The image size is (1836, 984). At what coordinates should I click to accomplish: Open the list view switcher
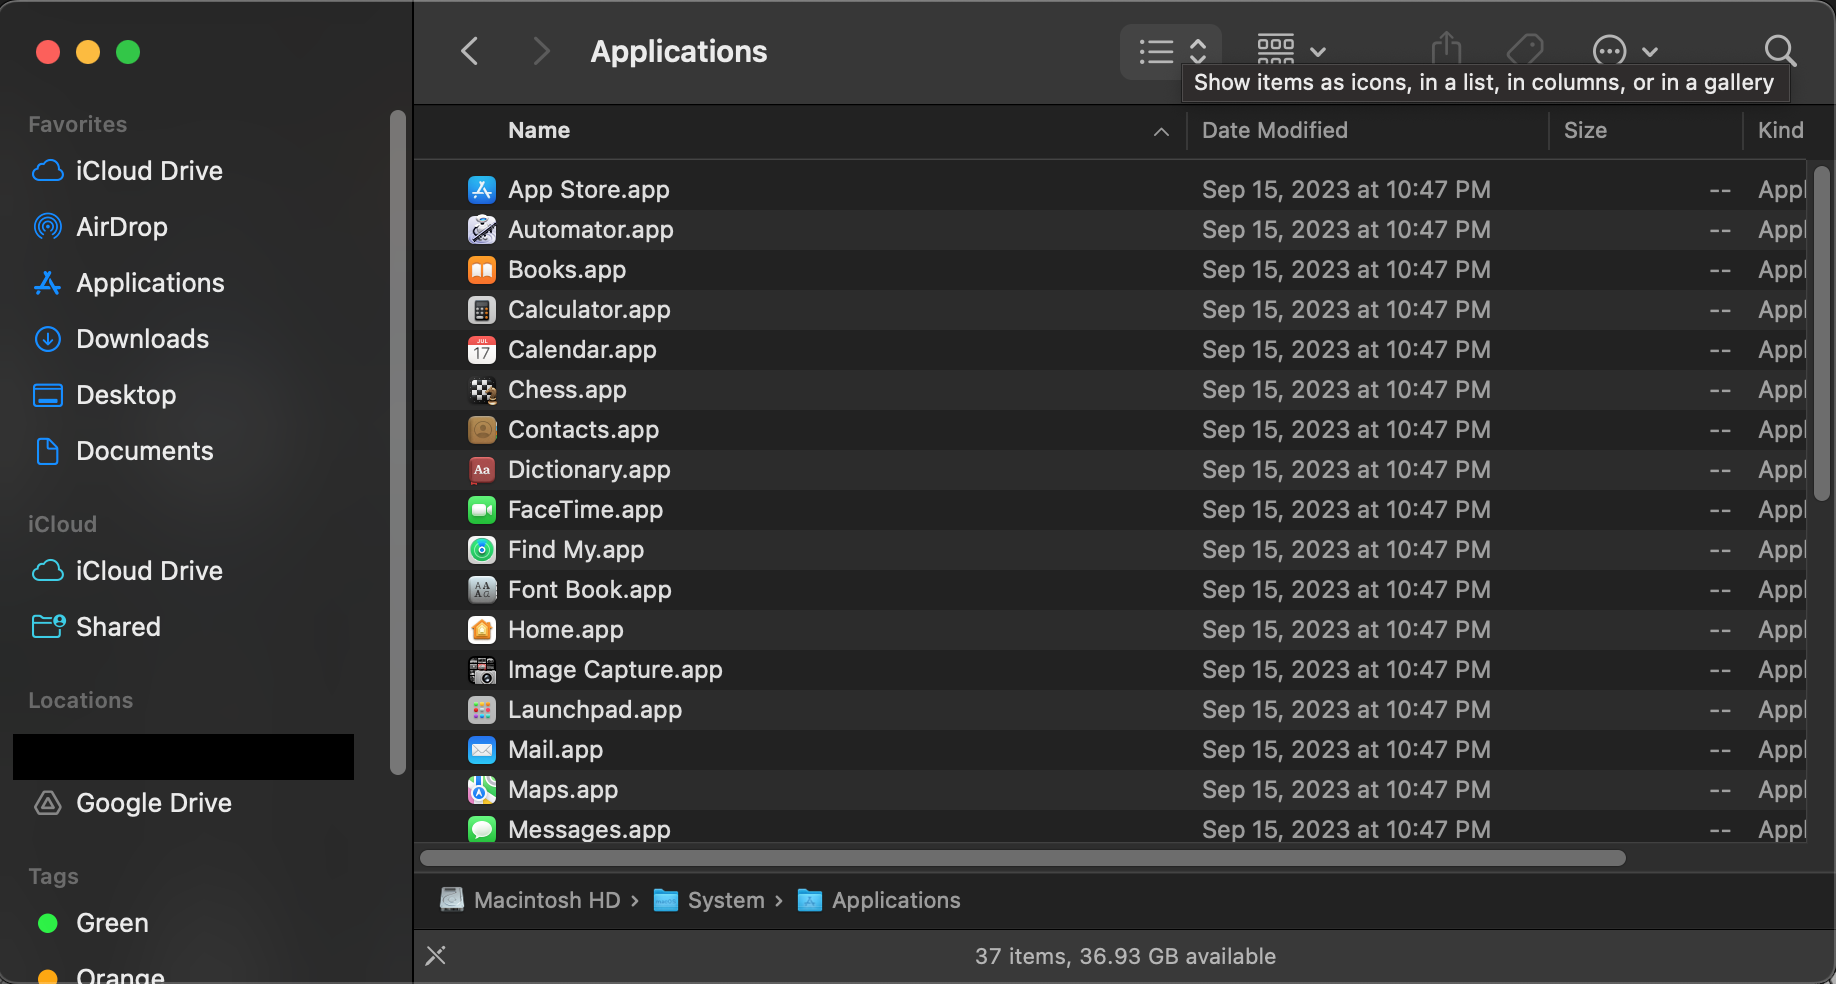(1171, 51)
